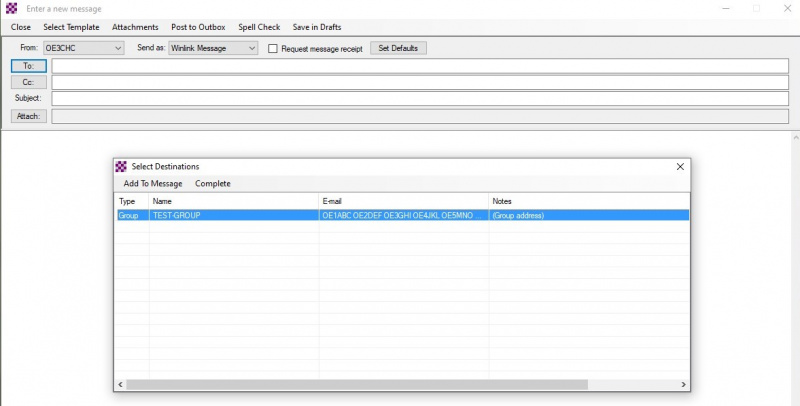Click the Group type cell
Viewport: 800px width, 406px height.
pos(129,215)
